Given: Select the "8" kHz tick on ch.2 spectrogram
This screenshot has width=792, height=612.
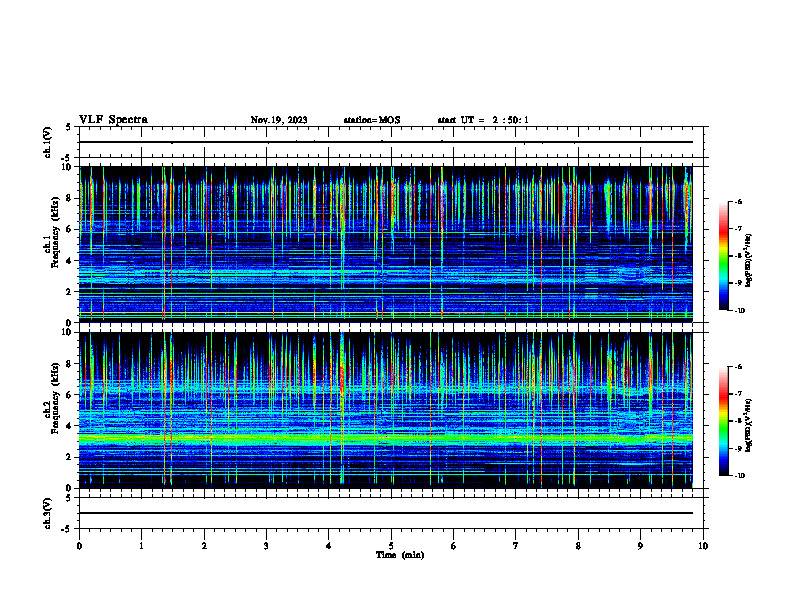Looking at the screenshot, I should click(x=70, y=364).
